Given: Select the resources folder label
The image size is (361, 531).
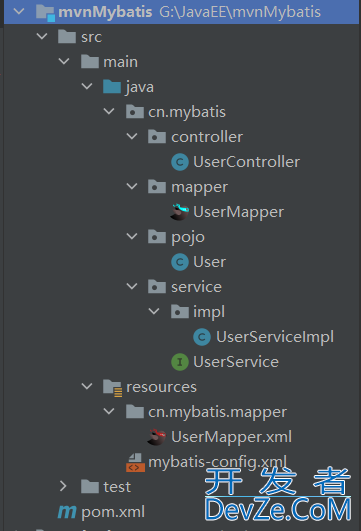Looking at the screenshot, I should (x=161, y=387).
